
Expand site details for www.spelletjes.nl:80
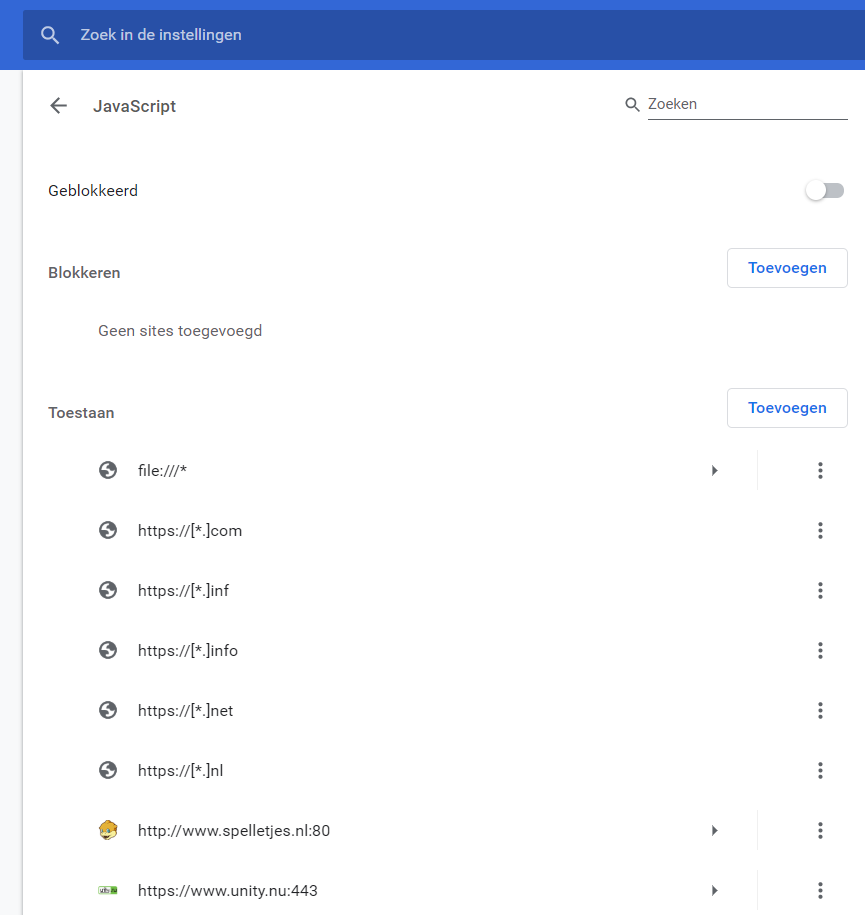coord(714,830)
